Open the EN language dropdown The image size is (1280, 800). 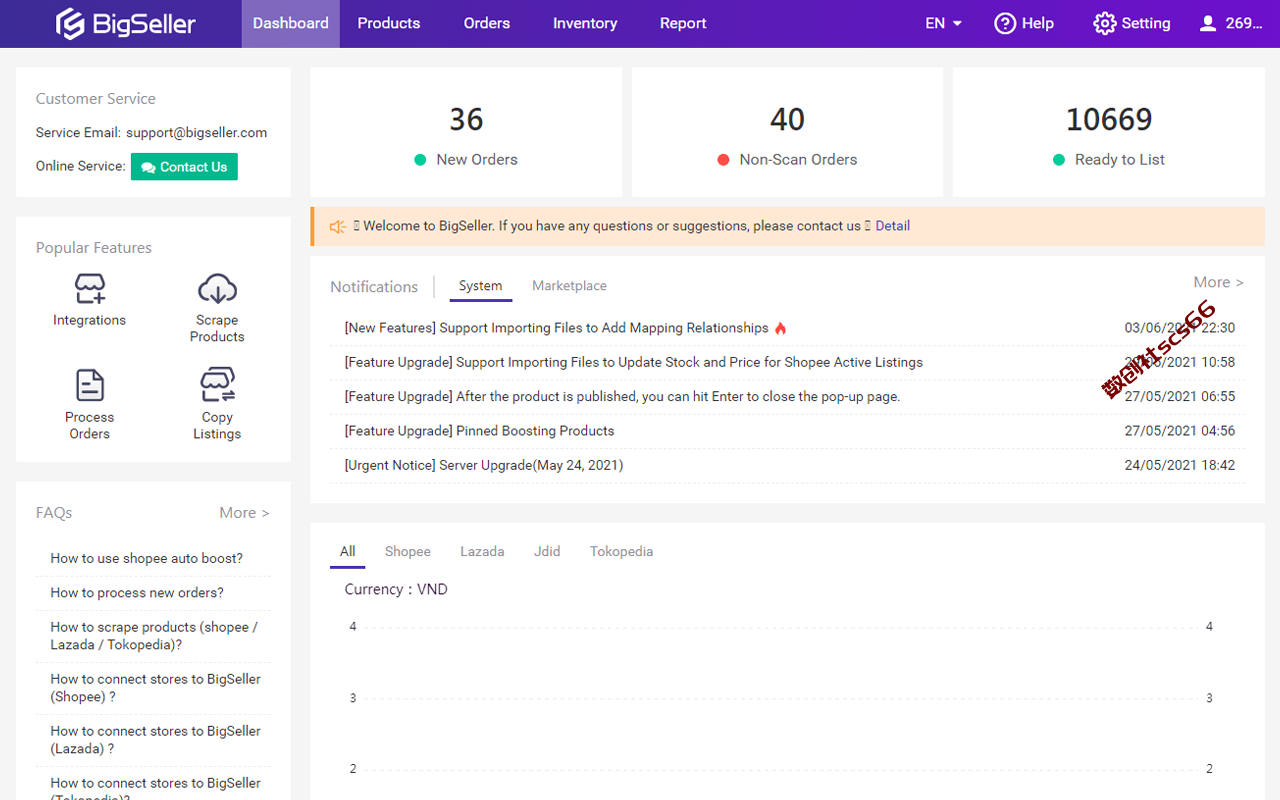pyautogui.click(x=943, y=23)
